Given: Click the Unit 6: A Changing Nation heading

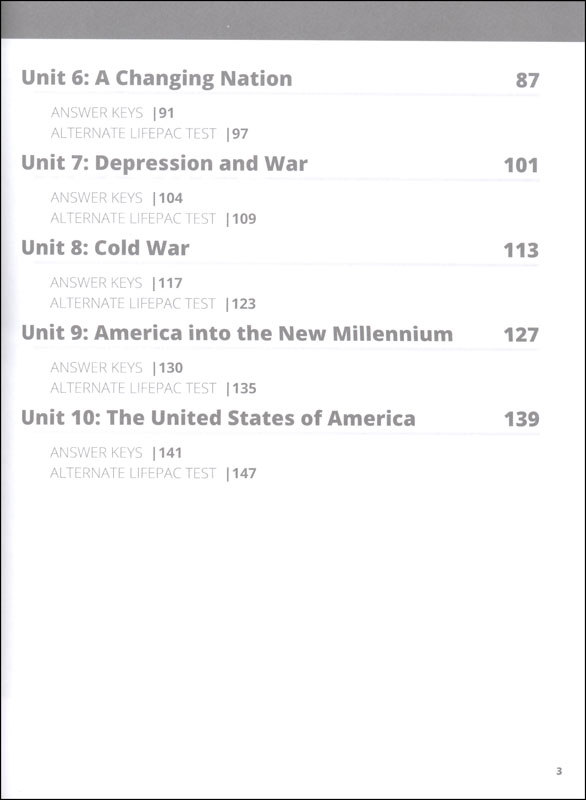Looking at the screenshot, I should (157, 79).
